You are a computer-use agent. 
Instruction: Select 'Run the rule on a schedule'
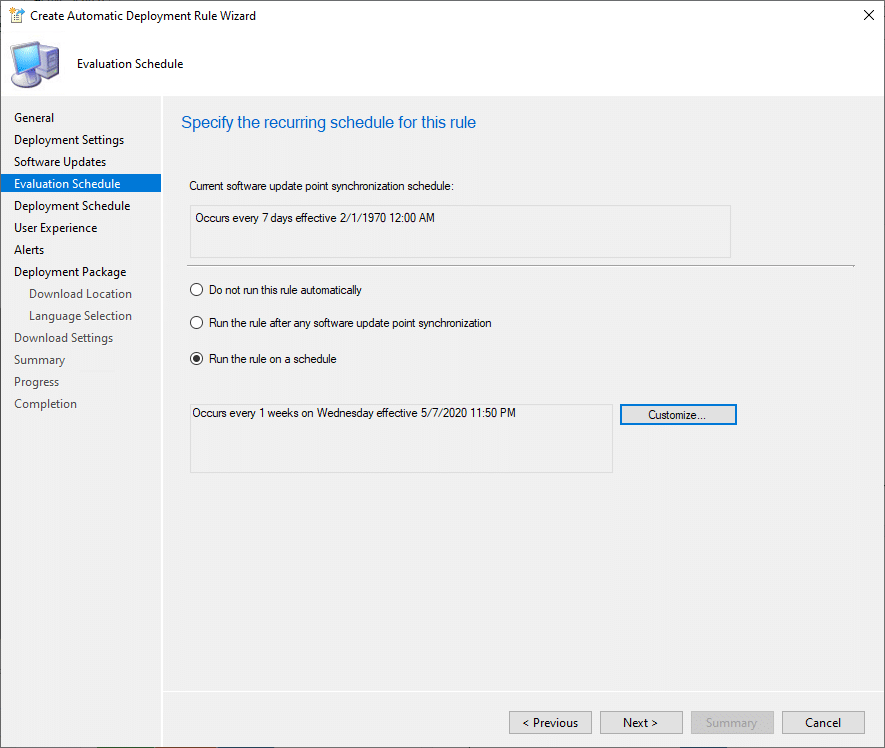tap(197, 359)
